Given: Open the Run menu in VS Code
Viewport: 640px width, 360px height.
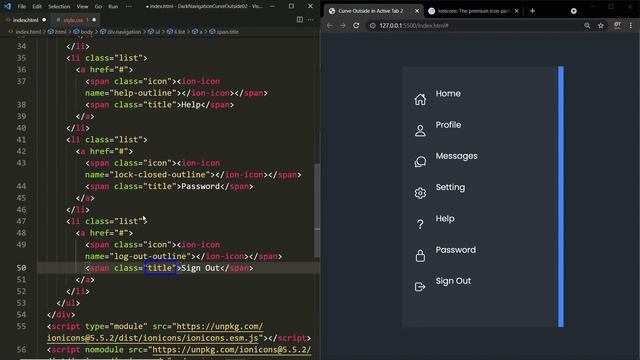Looking at the screenshot, I should click(x=113, y=7).
